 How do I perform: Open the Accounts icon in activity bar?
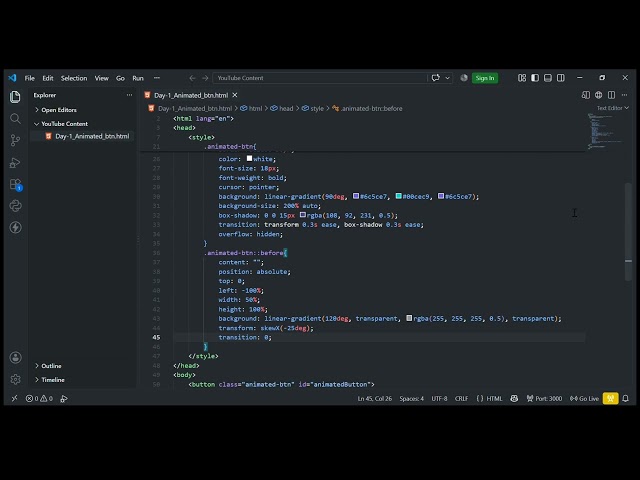click(x=15, y=358)
